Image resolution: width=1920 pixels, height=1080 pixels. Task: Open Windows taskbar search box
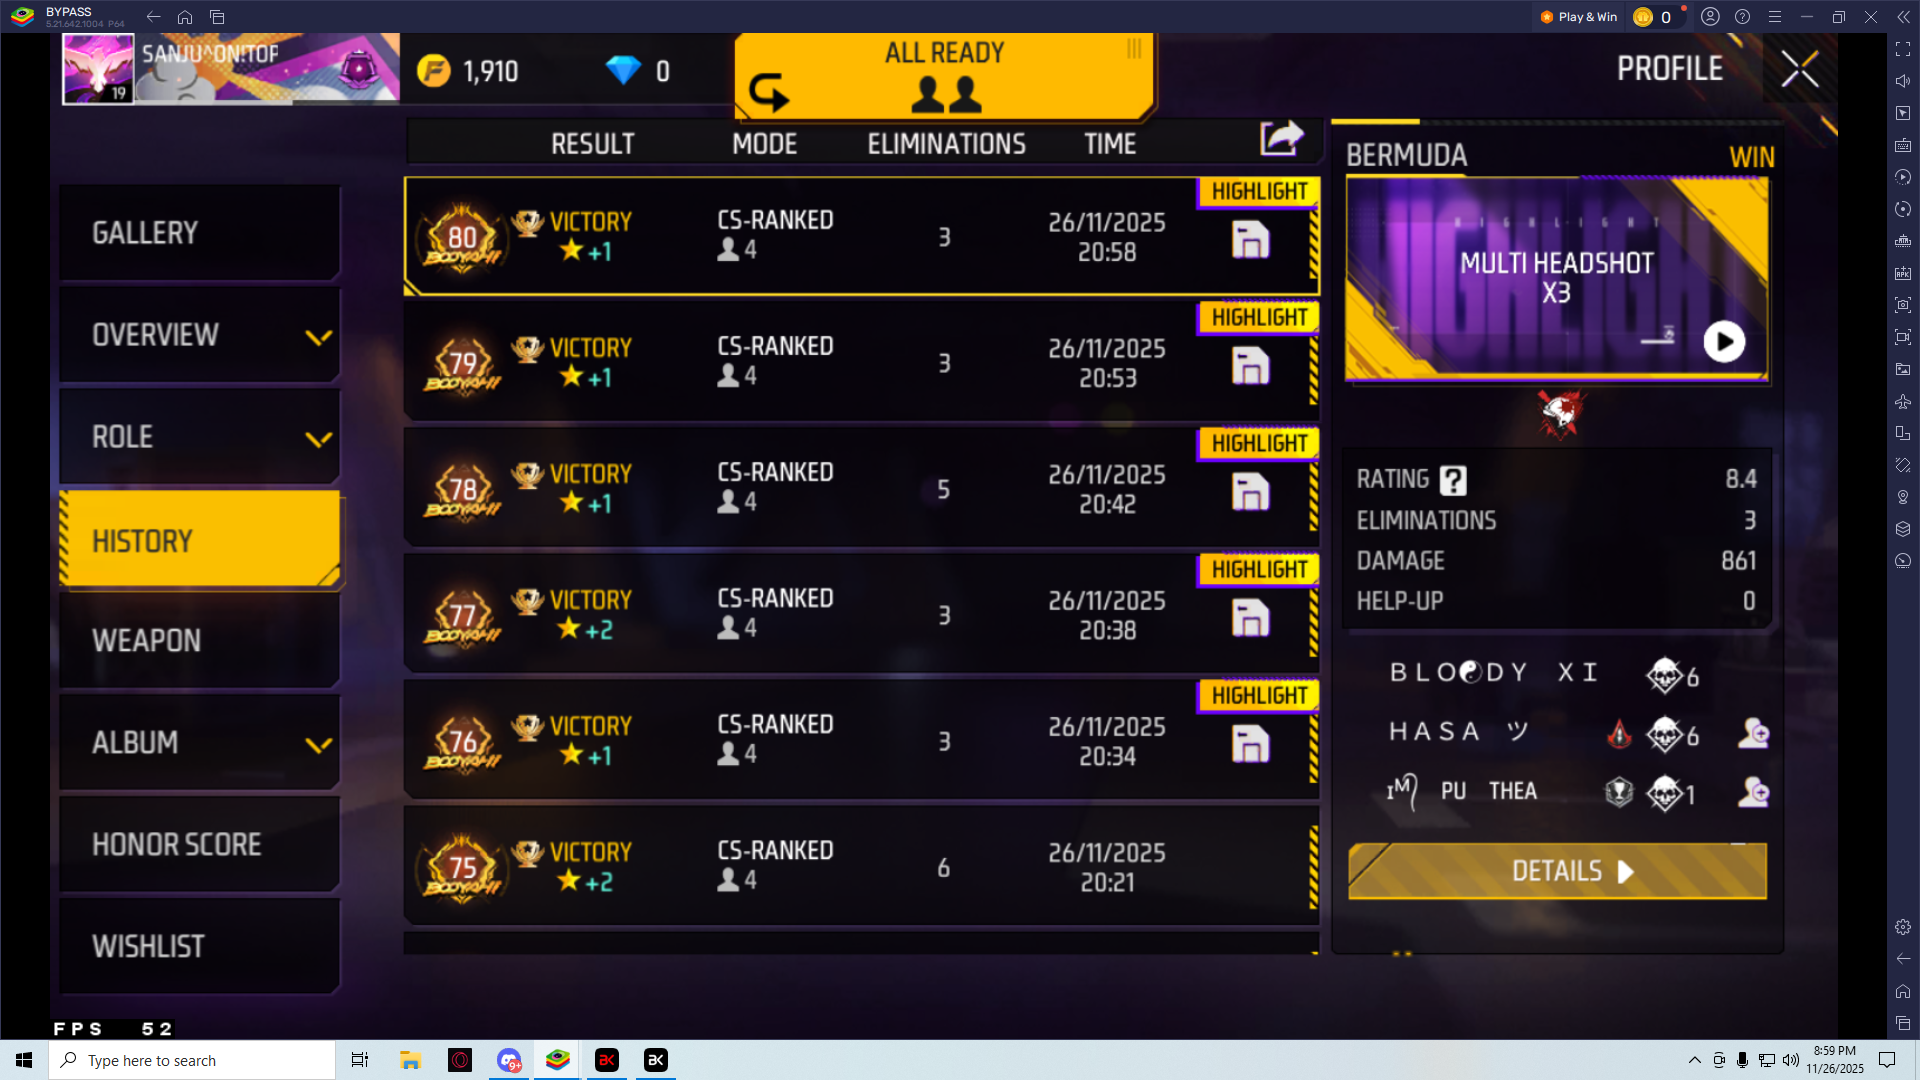(x=192, y=1060)
